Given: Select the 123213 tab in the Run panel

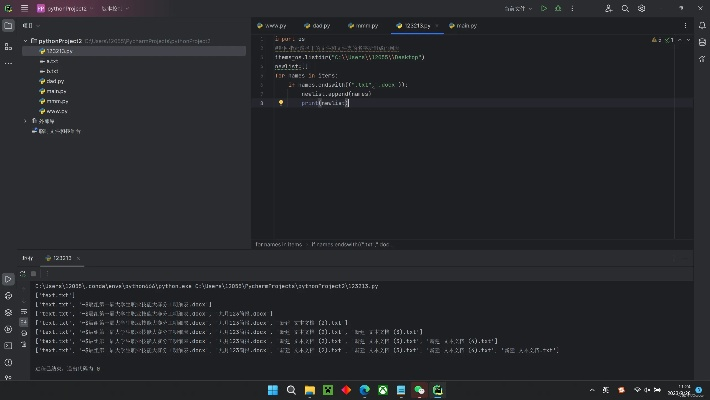Looking at the screenshot, I should [x=61, y=258].
